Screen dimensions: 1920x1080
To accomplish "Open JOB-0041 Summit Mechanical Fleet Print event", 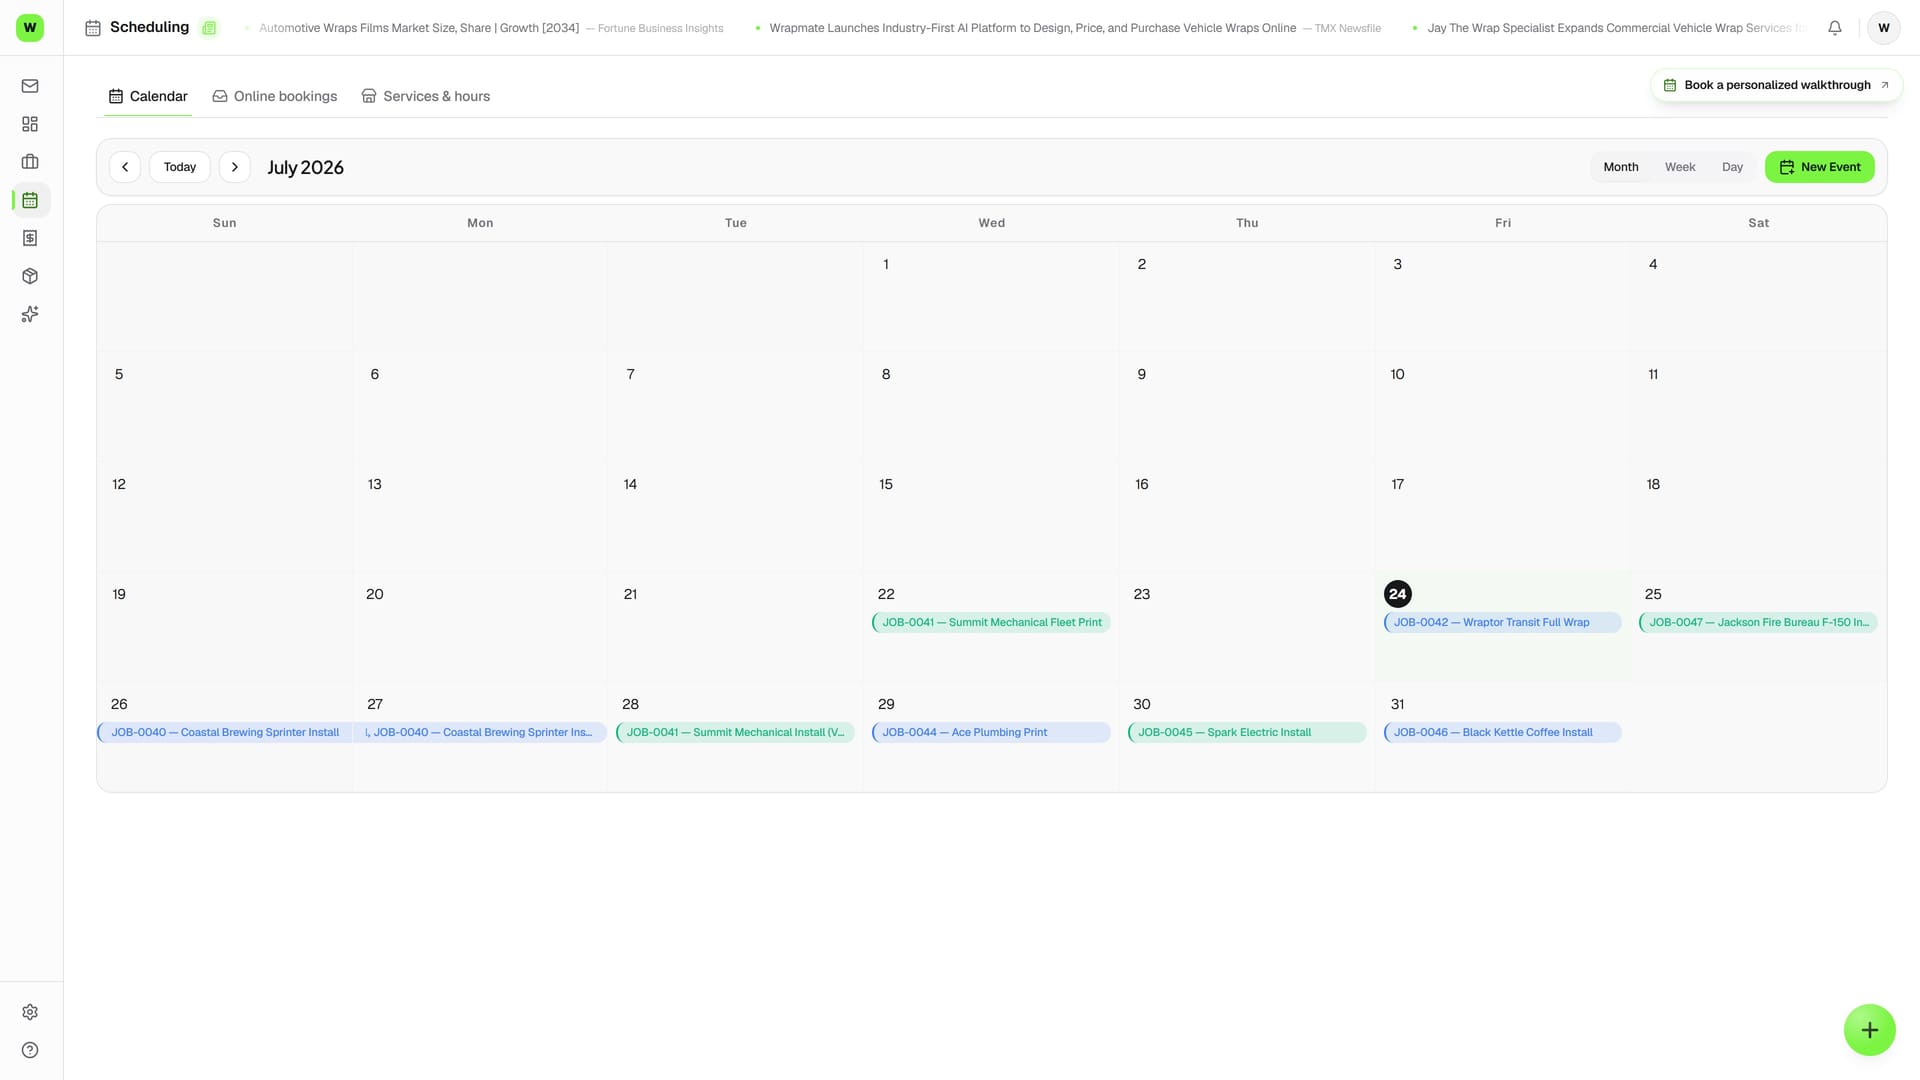I will coord(991,622).
